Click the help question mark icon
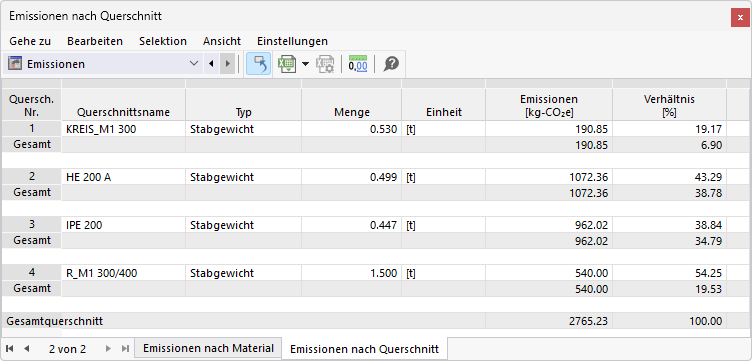 pyautogui.click(x=391, y=64)
